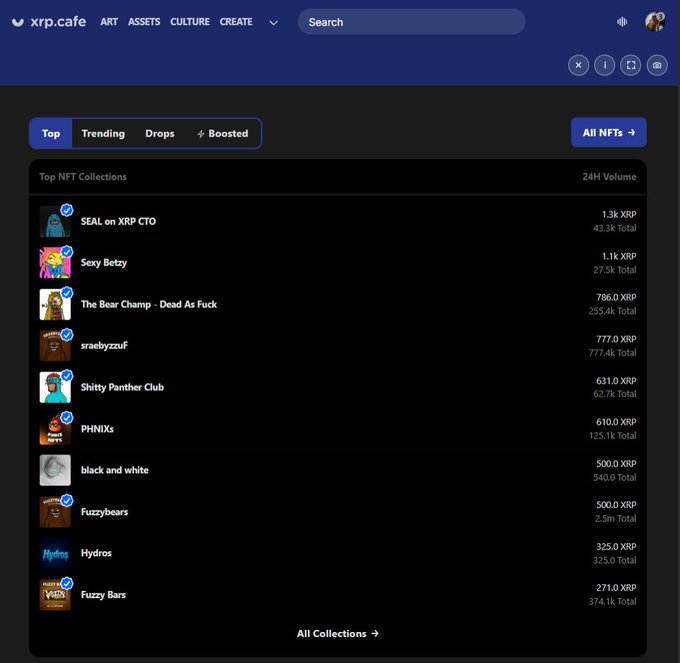Open the Hydros collection logo
Image resolution: width=680 pixels, height=663 pixels.
[x=55, y=553]
